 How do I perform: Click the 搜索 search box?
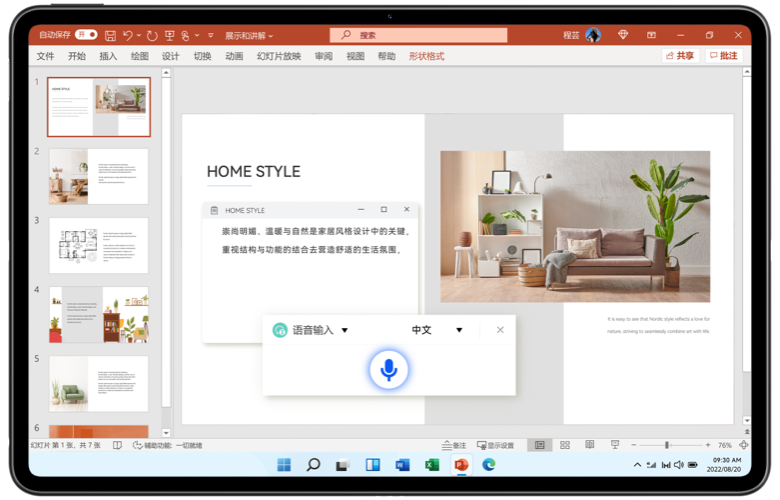point(418,35)
